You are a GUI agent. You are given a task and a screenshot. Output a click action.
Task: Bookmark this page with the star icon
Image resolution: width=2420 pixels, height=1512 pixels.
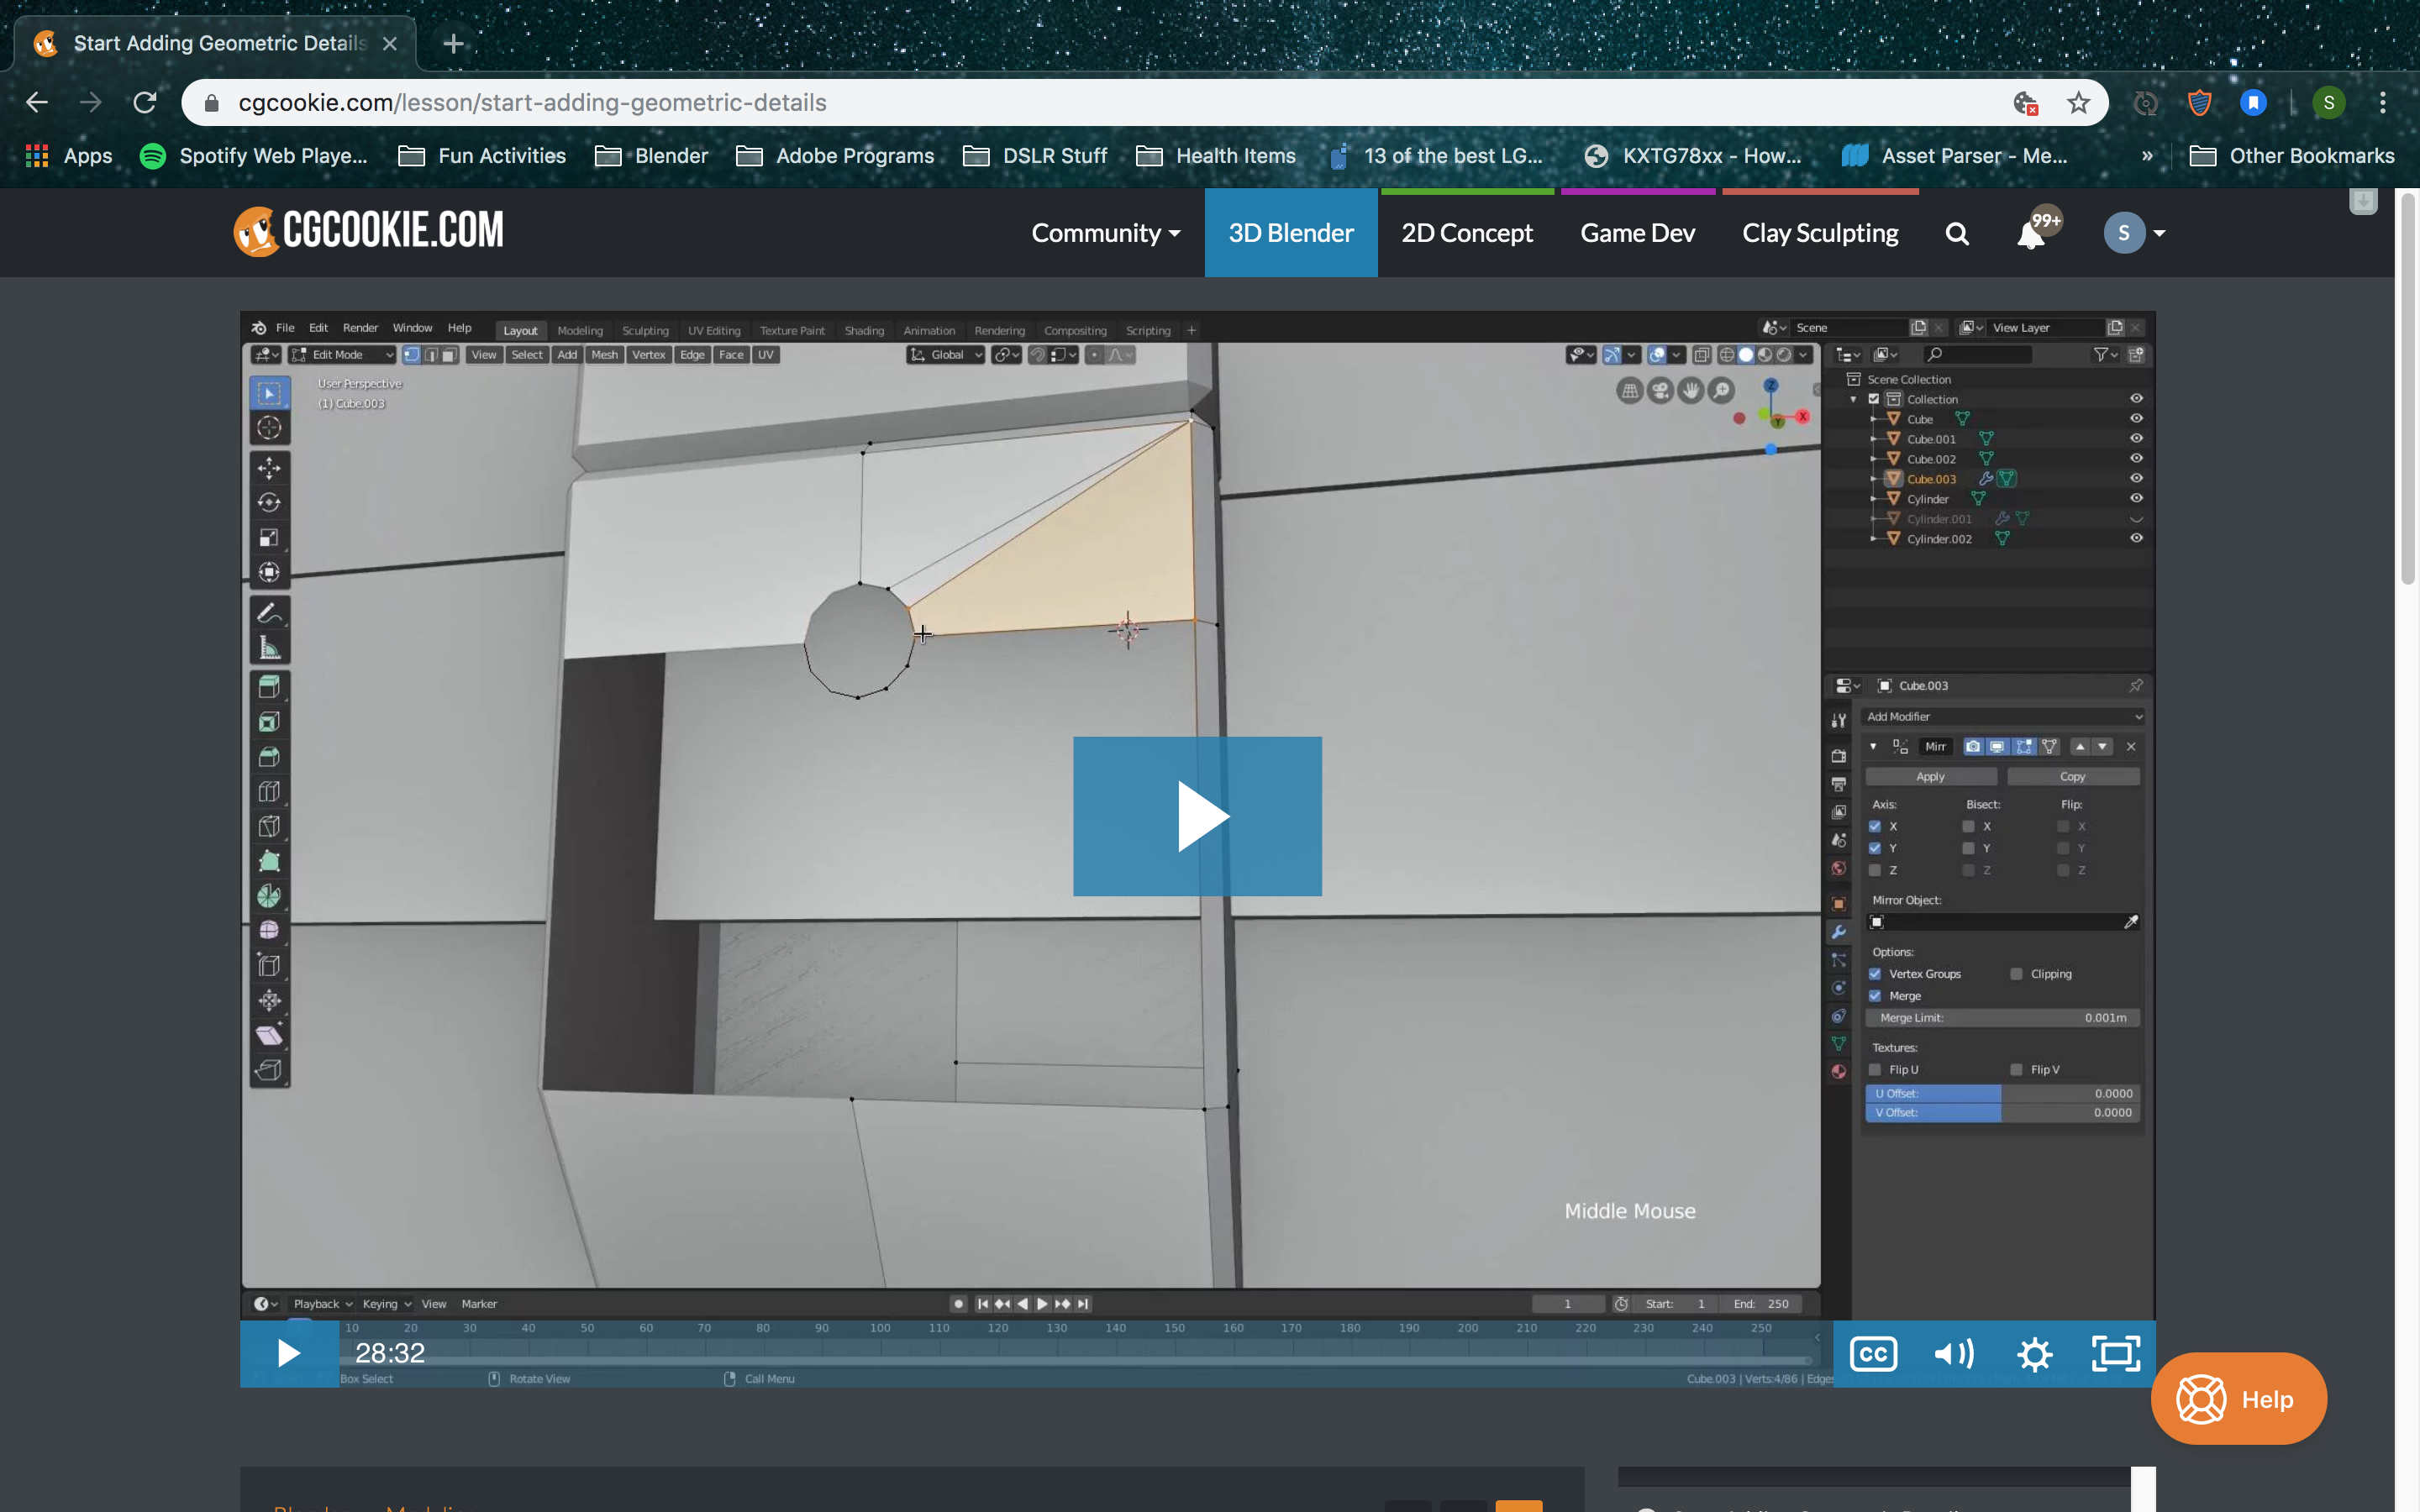click(2078, 103)
